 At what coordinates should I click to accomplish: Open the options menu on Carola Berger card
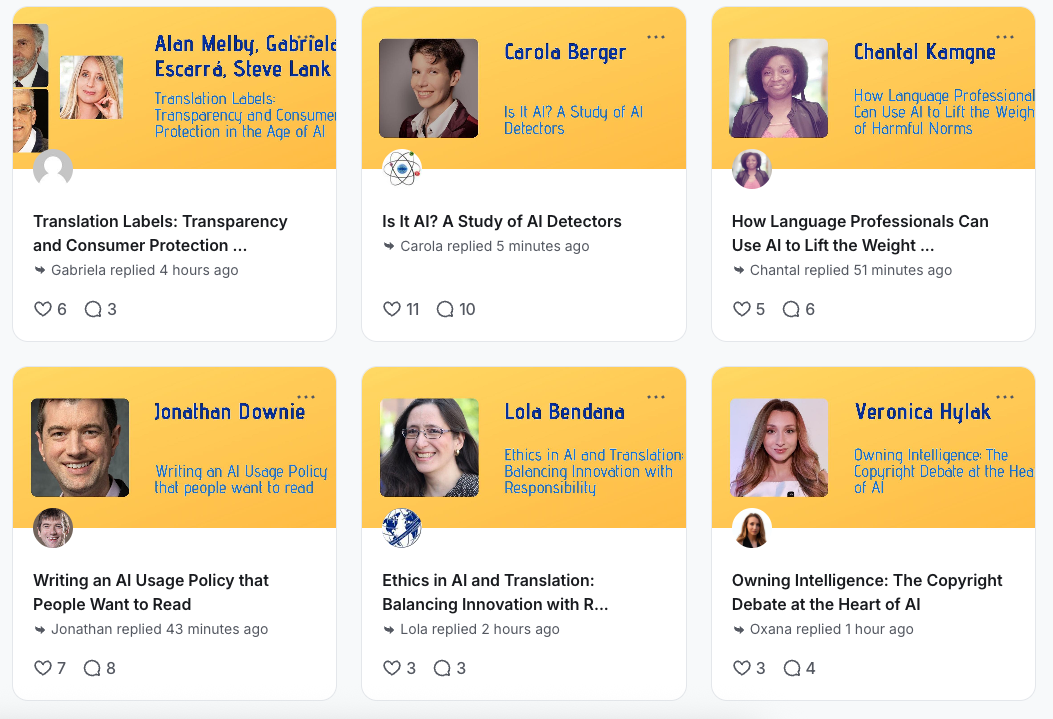(656, 37)
